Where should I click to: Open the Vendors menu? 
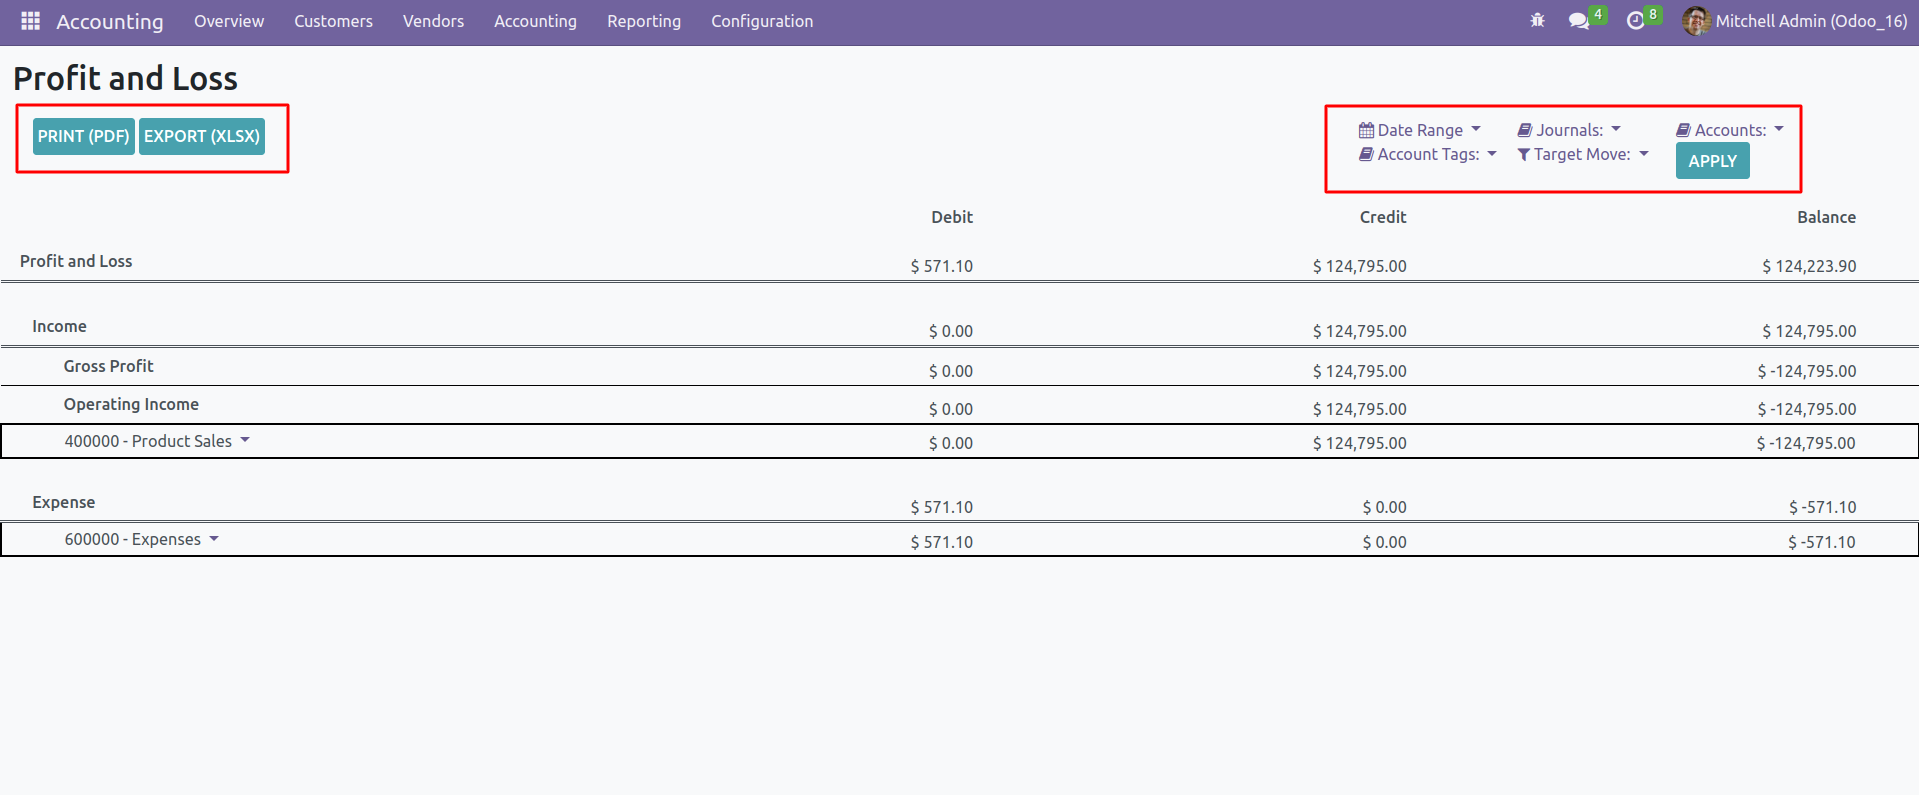(x=433, y=21)
